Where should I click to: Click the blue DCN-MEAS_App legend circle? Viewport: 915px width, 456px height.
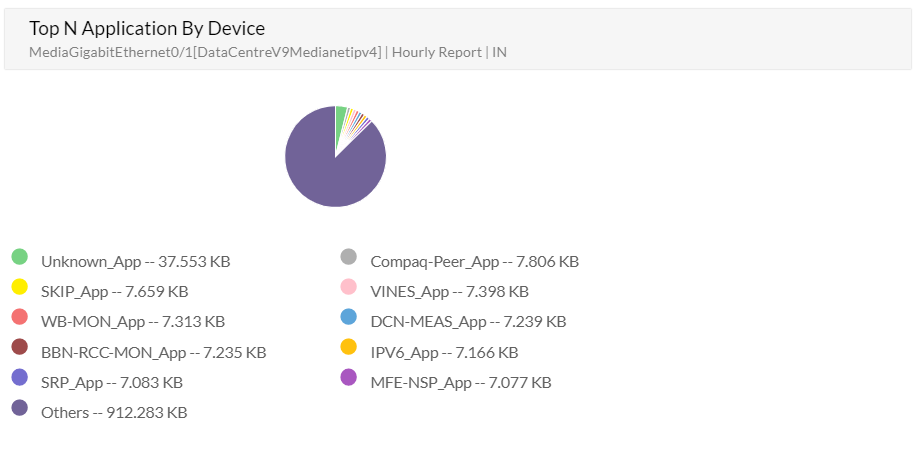pos(348,317)
